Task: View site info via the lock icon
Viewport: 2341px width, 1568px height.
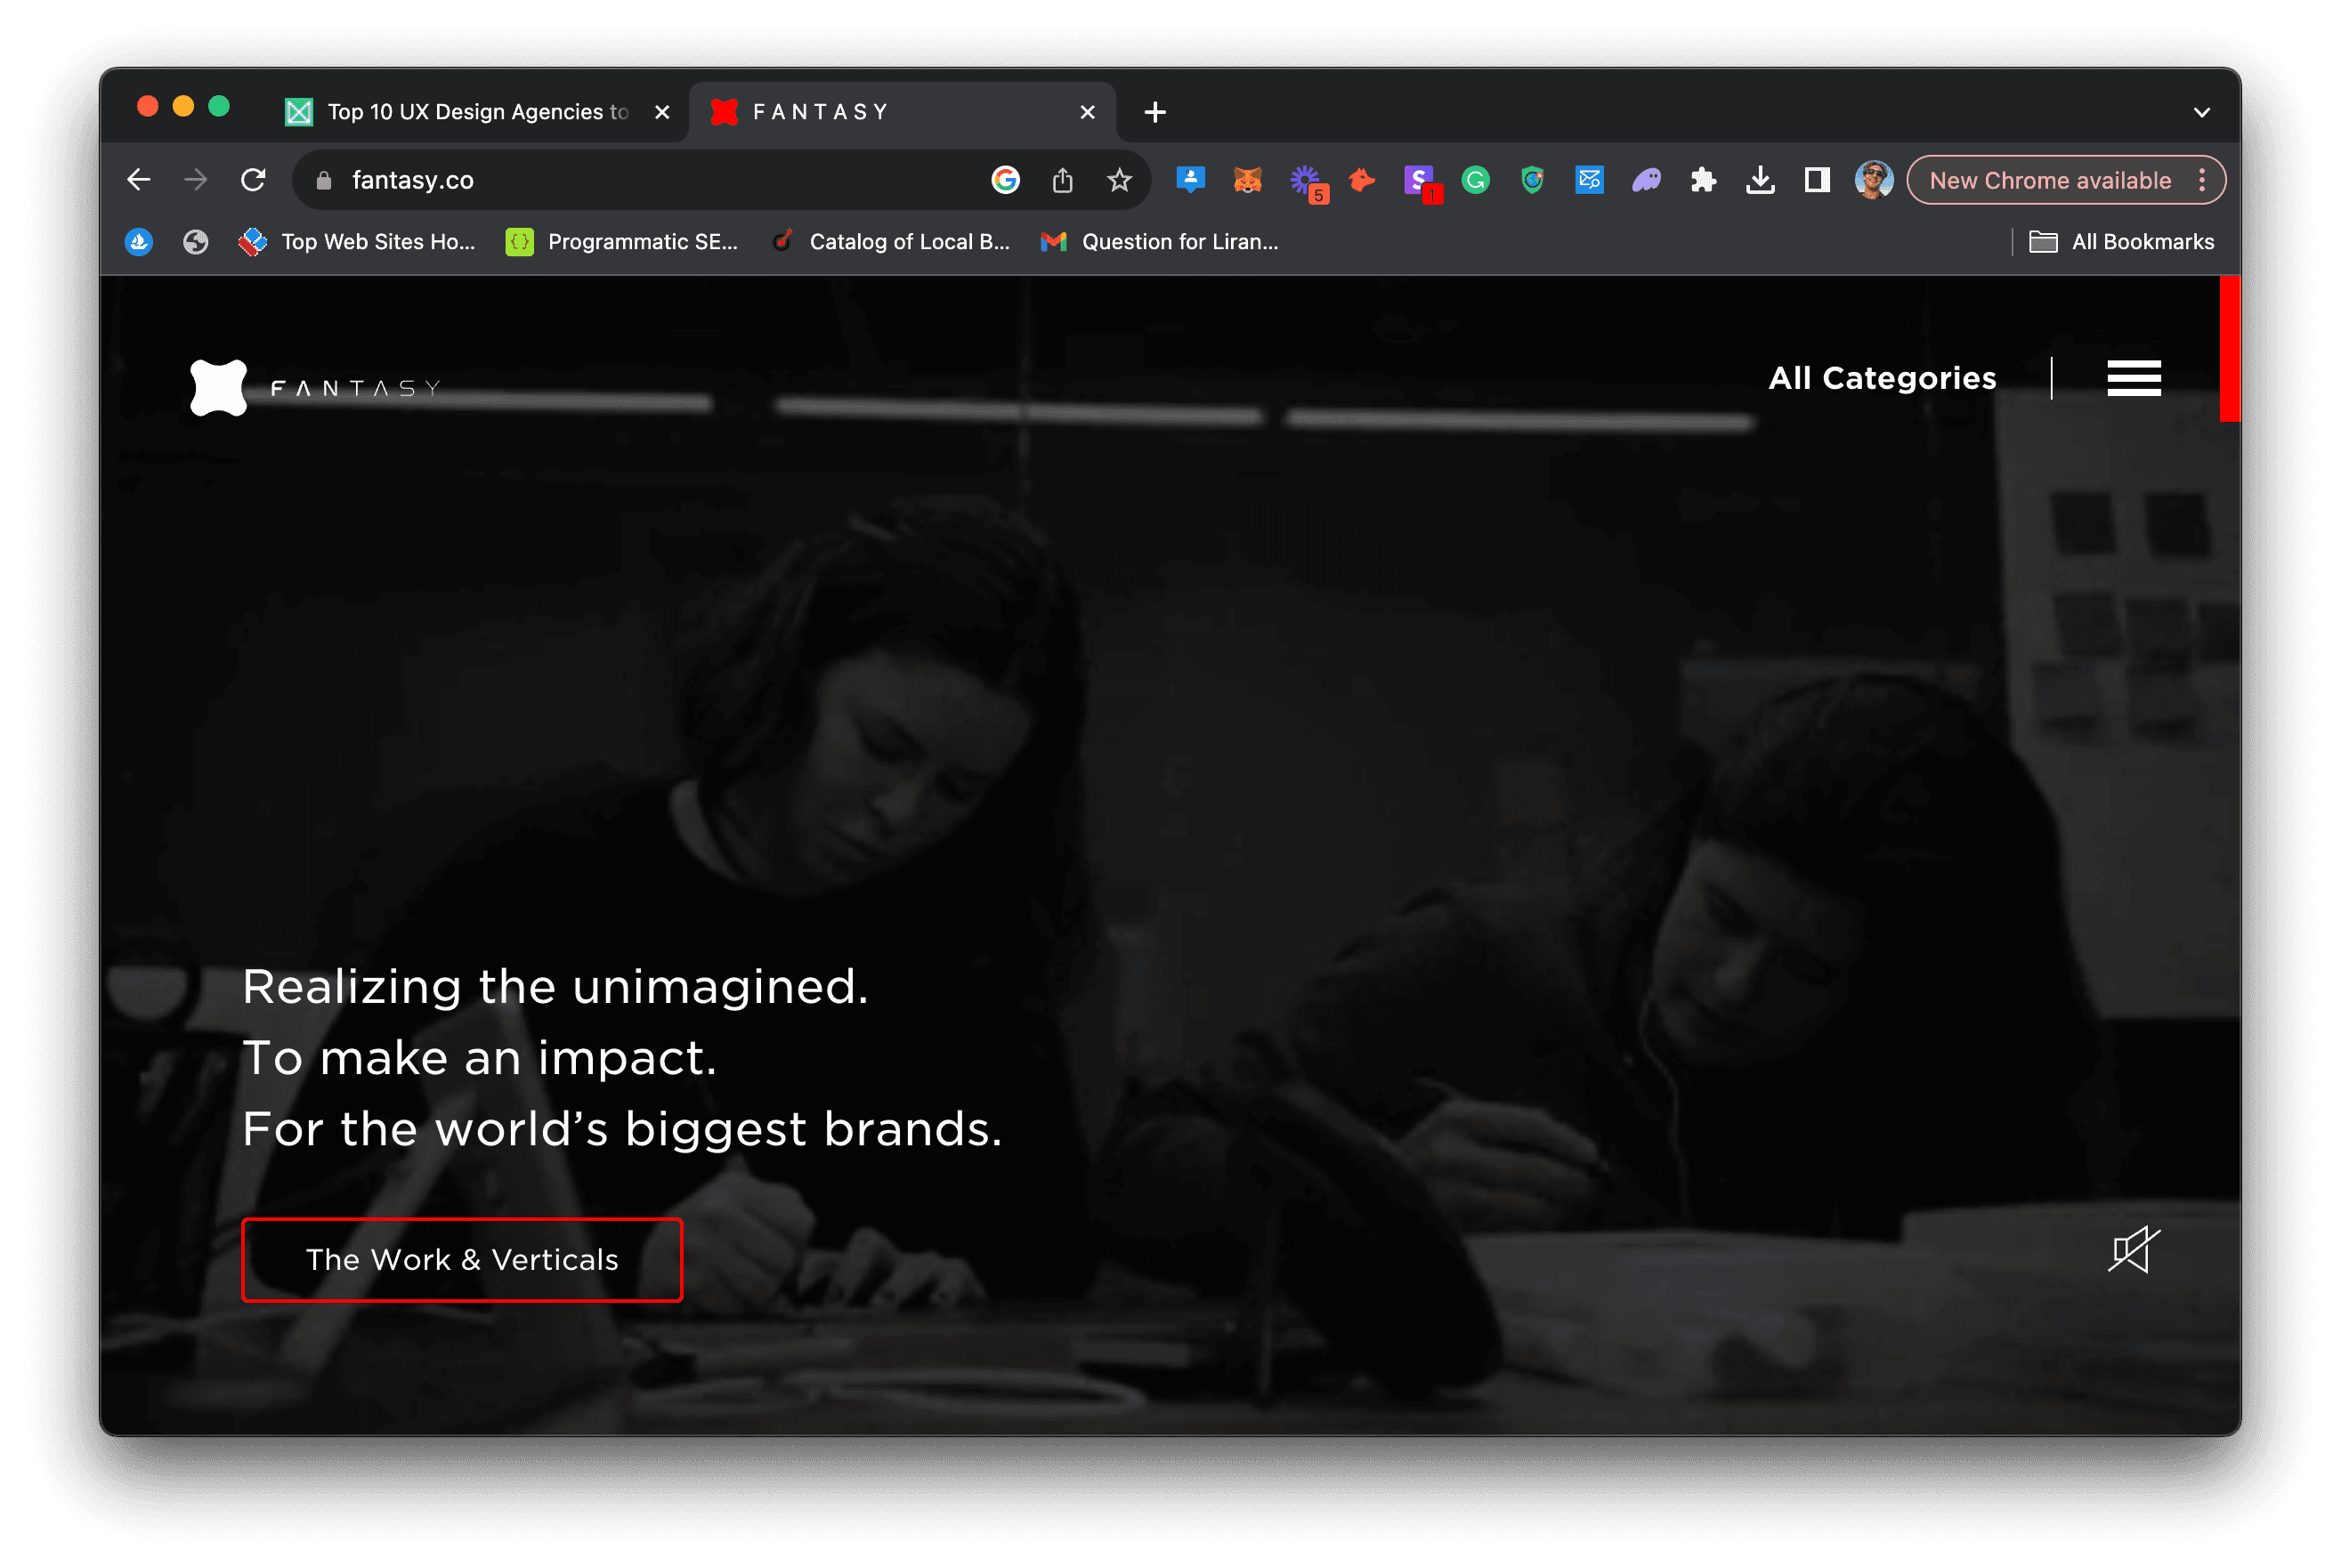Action: pos(323,180)
